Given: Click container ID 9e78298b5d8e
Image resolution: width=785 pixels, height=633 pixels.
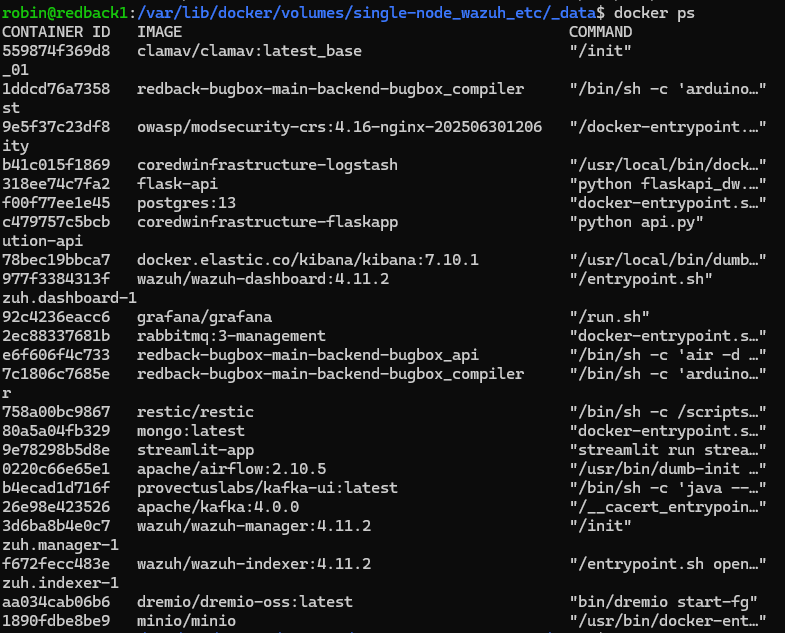Looking at the screenshot, I should pyautogui.click(x=56, y=451).
